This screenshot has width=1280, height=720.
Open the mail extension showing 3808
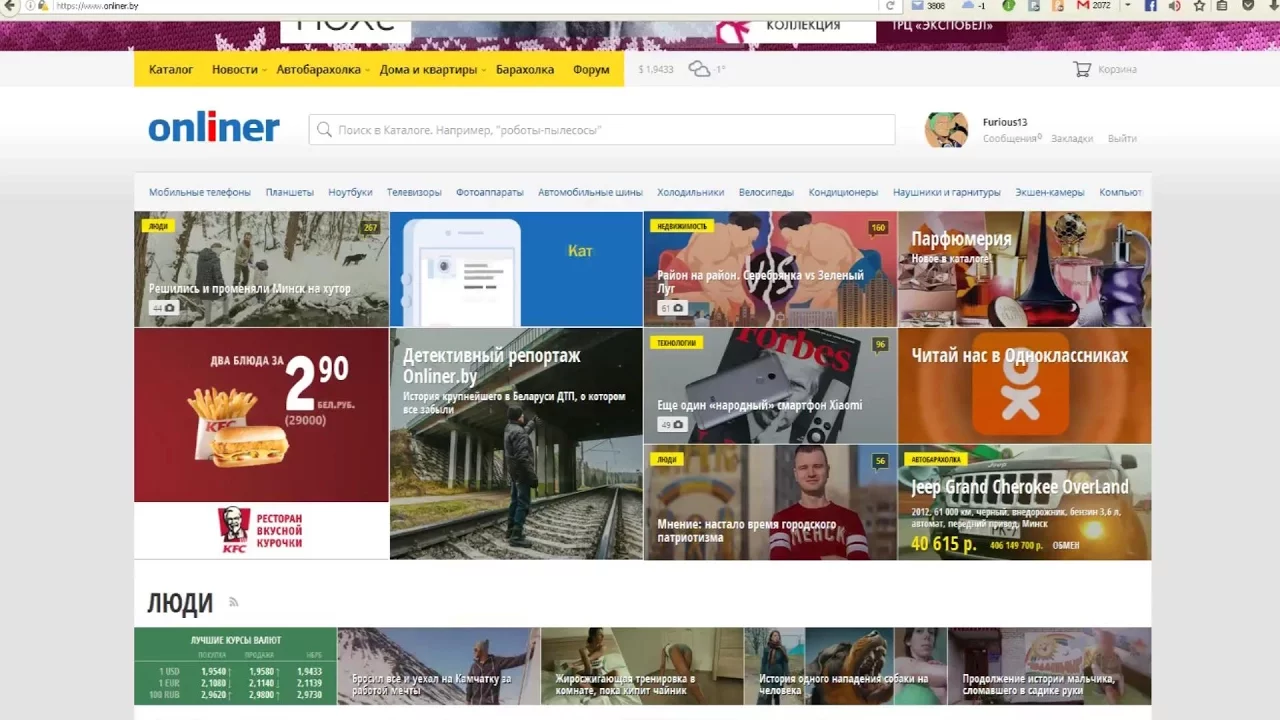(927, 6)
